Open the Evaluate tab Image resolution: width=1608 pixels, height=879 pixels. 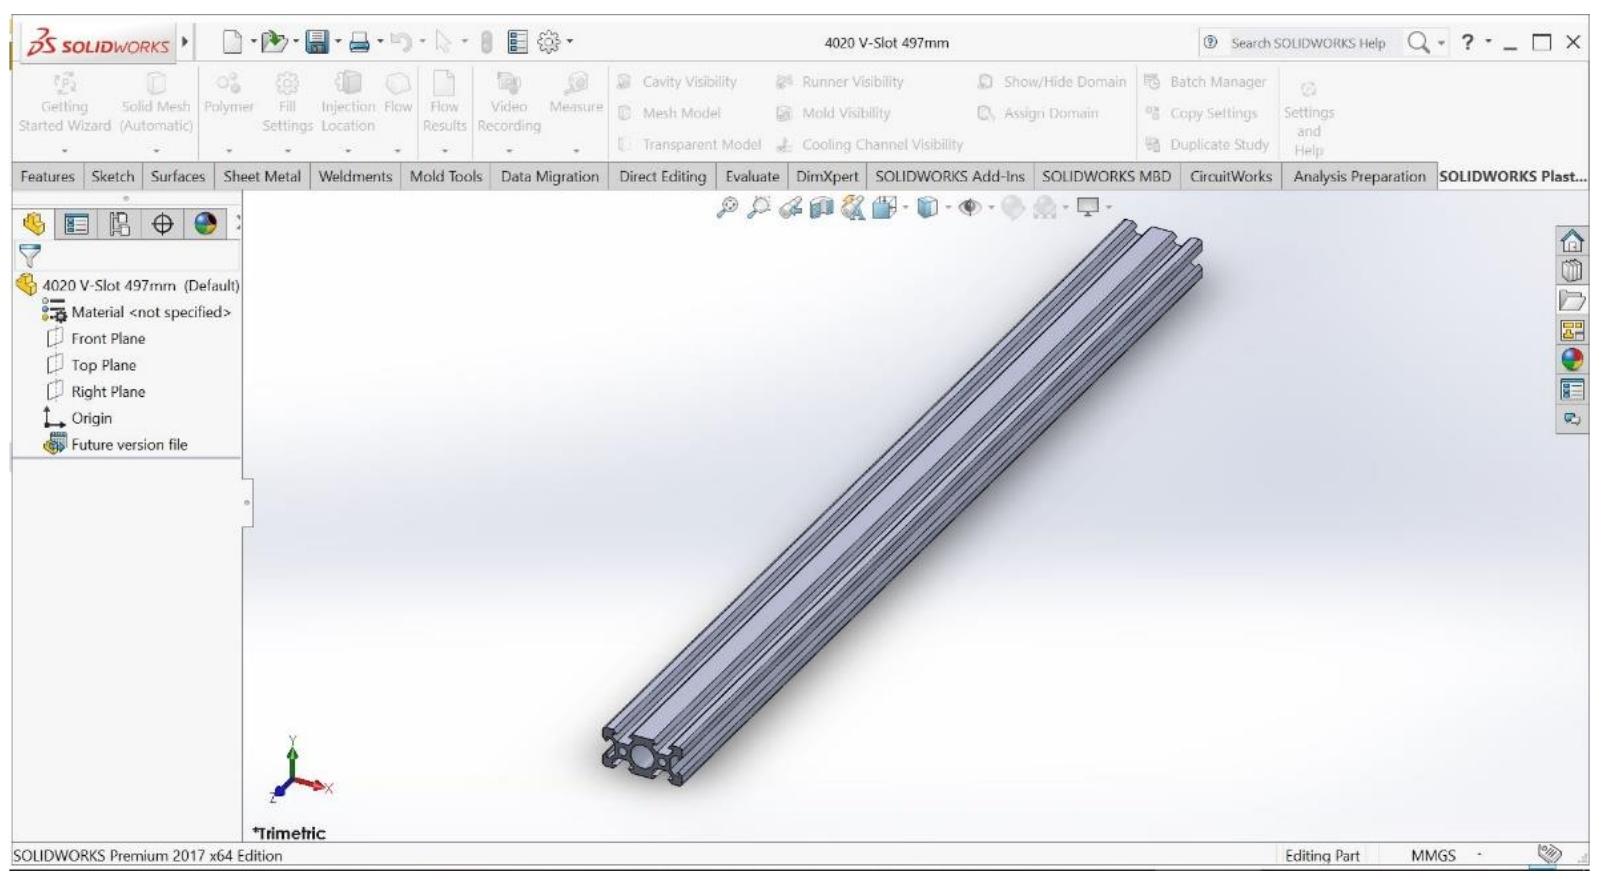click(751, 176)
